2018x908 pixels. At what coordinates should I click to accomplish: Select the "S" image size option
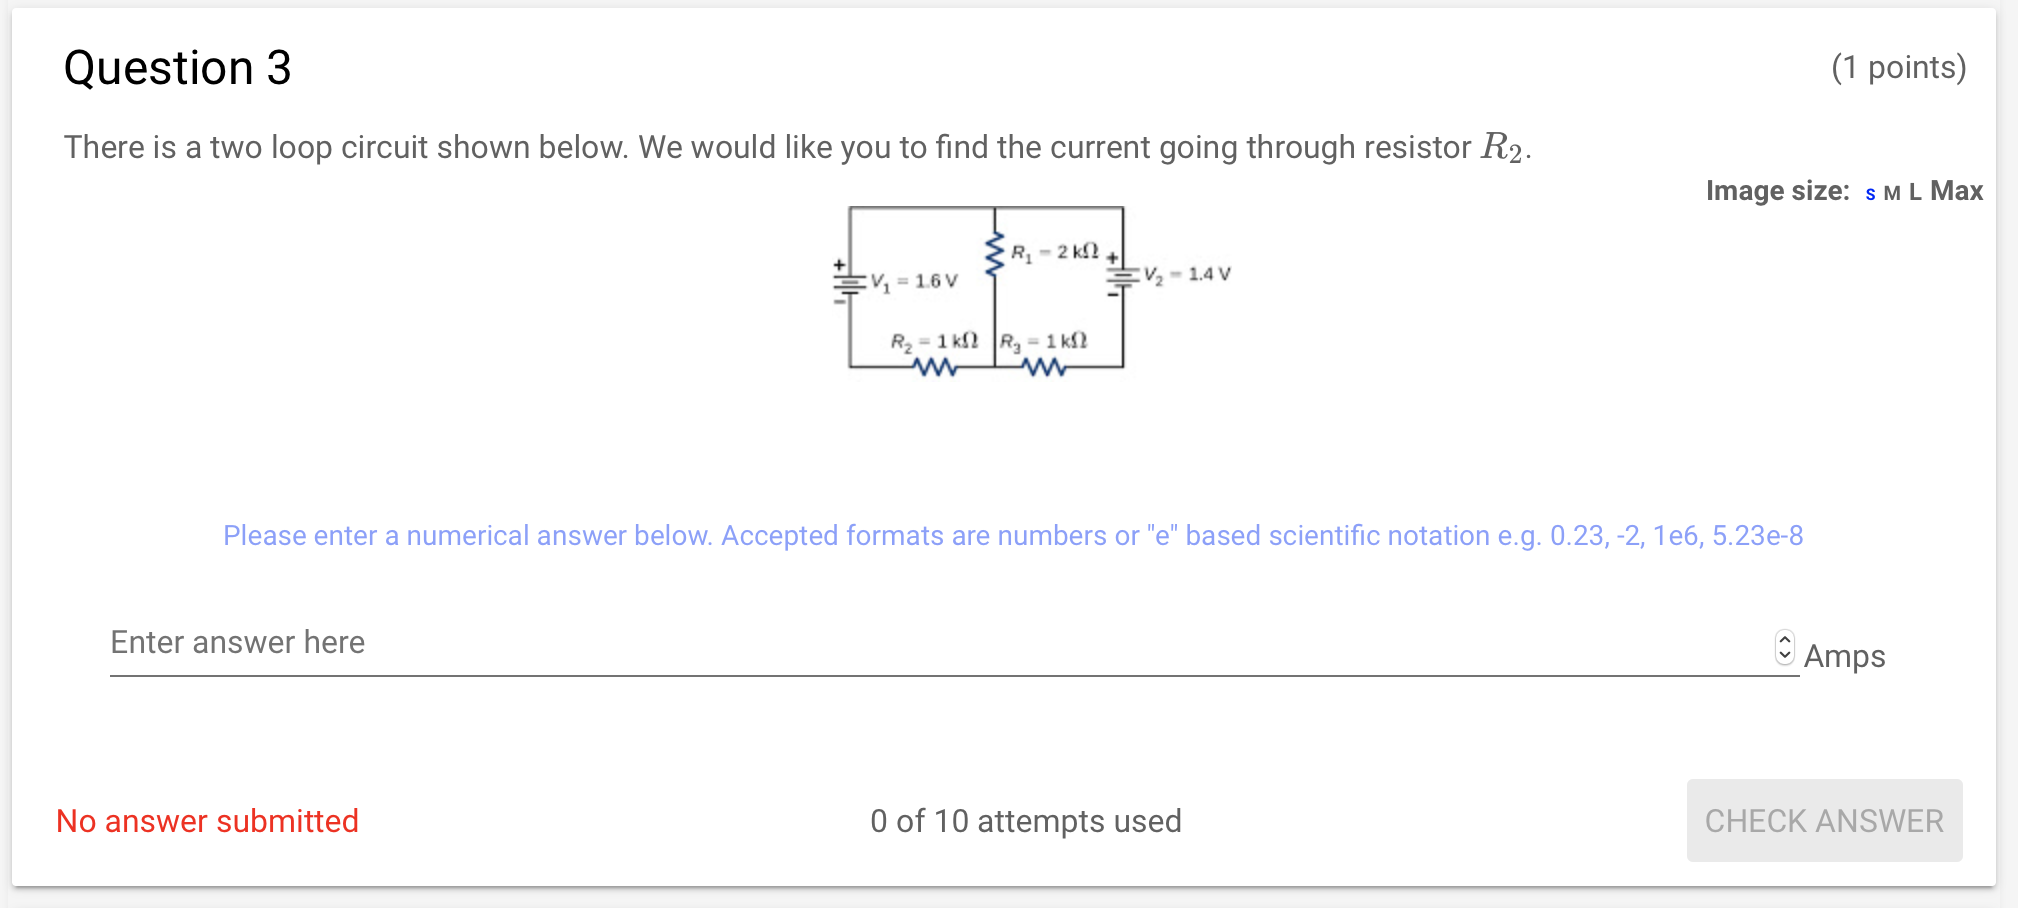click(x=1868, y=192)
